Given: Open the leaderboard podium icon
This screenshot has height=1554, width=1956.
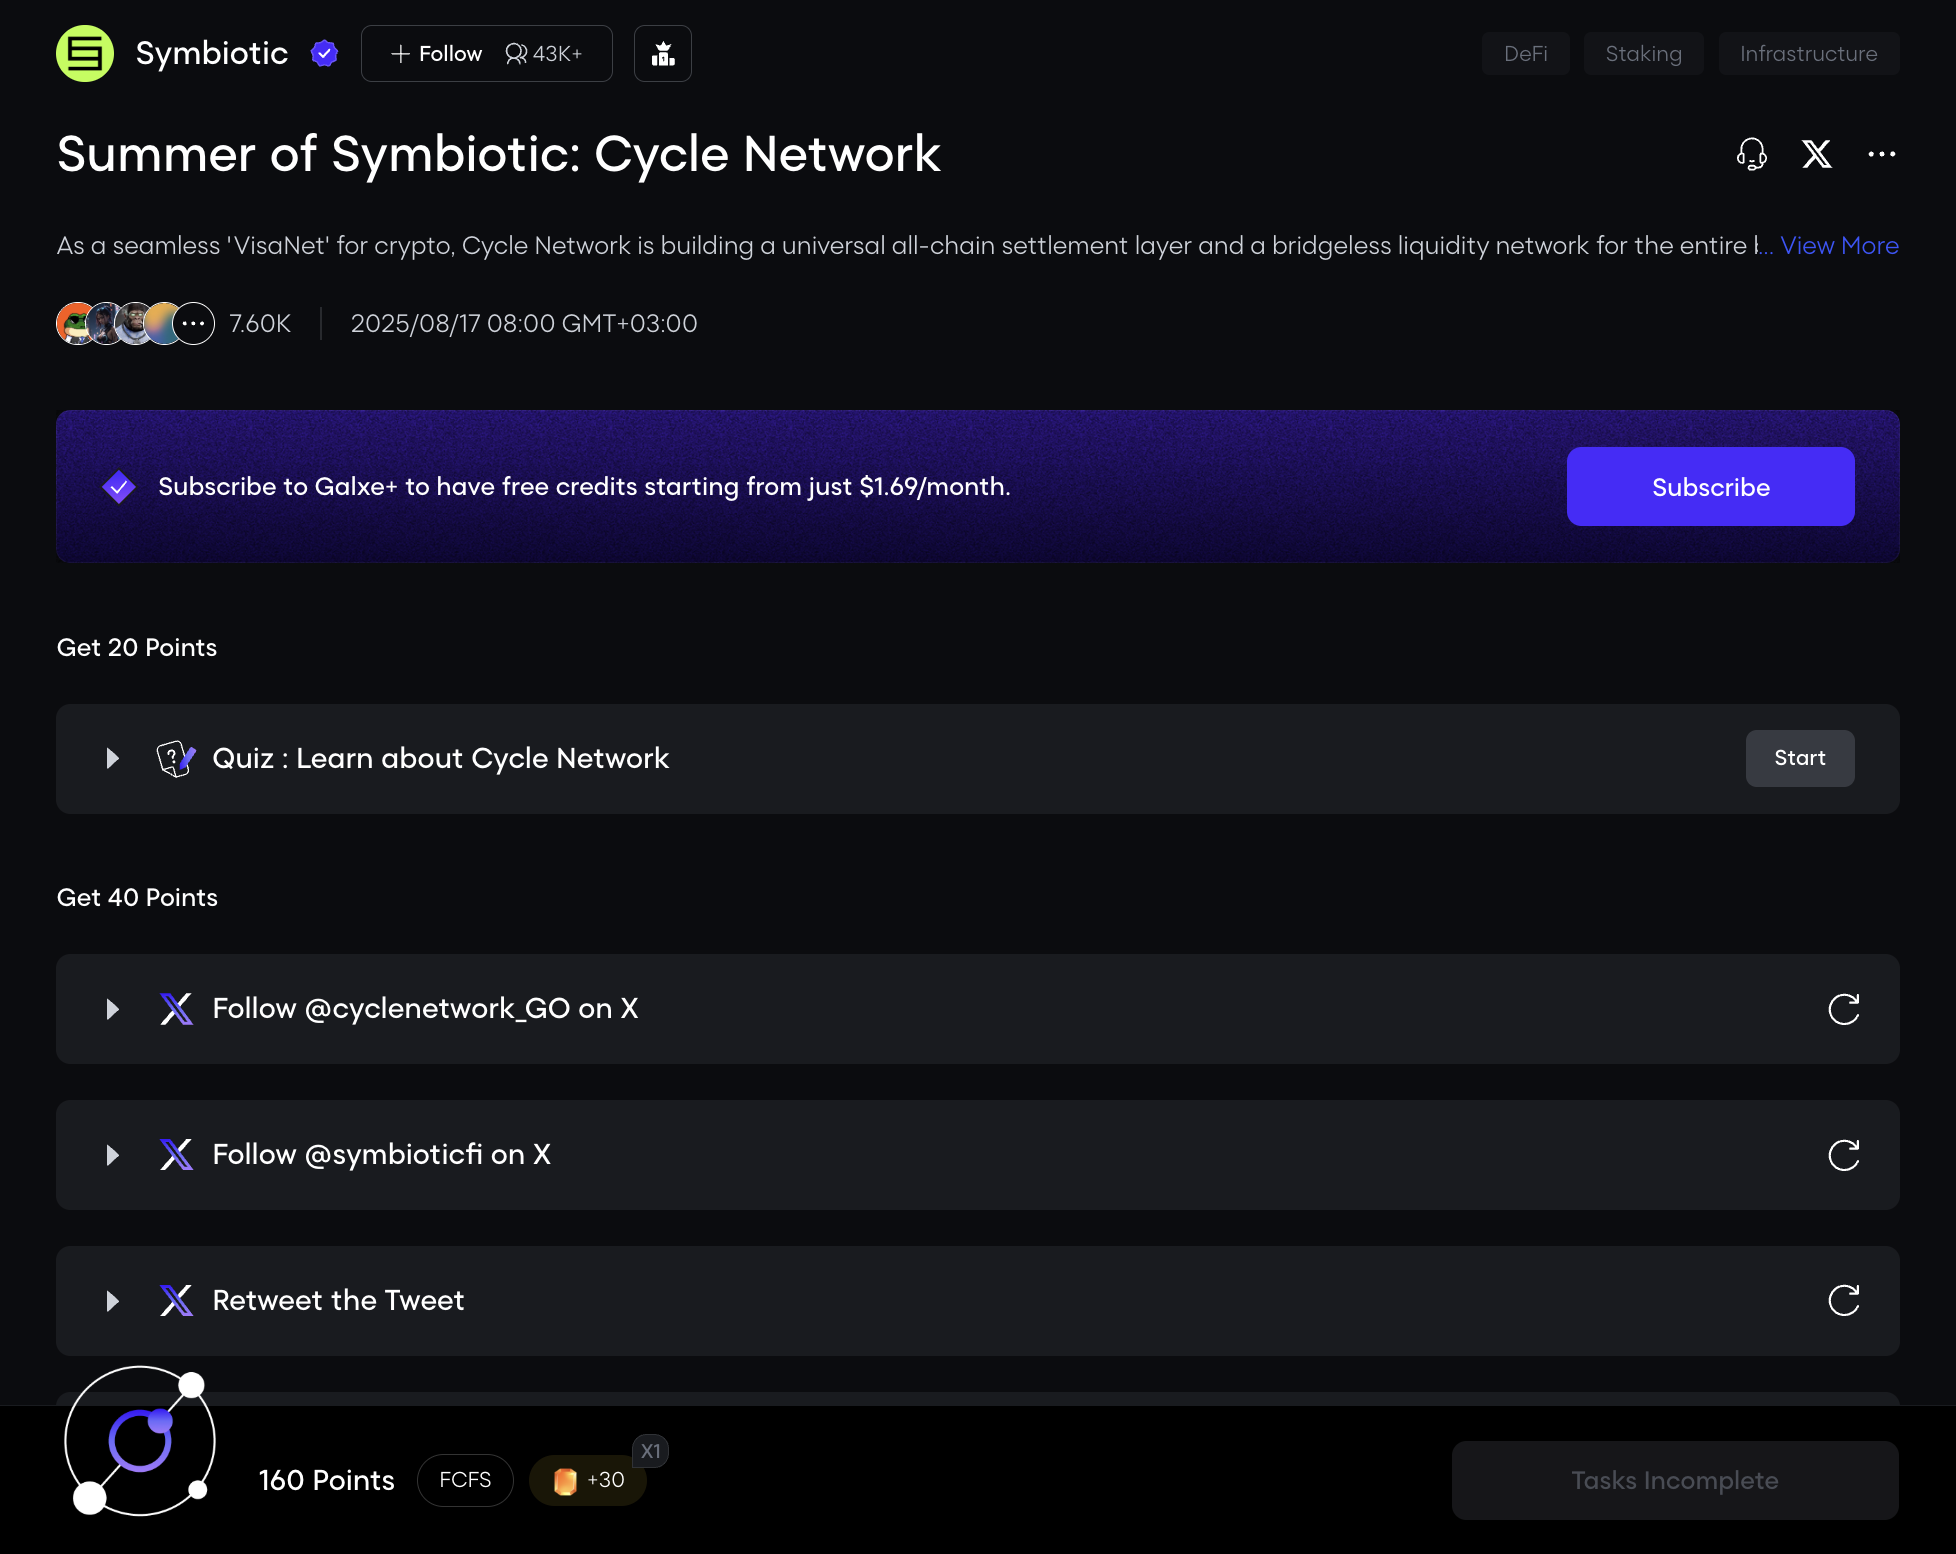Looking at the screenshot, I should tap(662, 53).
